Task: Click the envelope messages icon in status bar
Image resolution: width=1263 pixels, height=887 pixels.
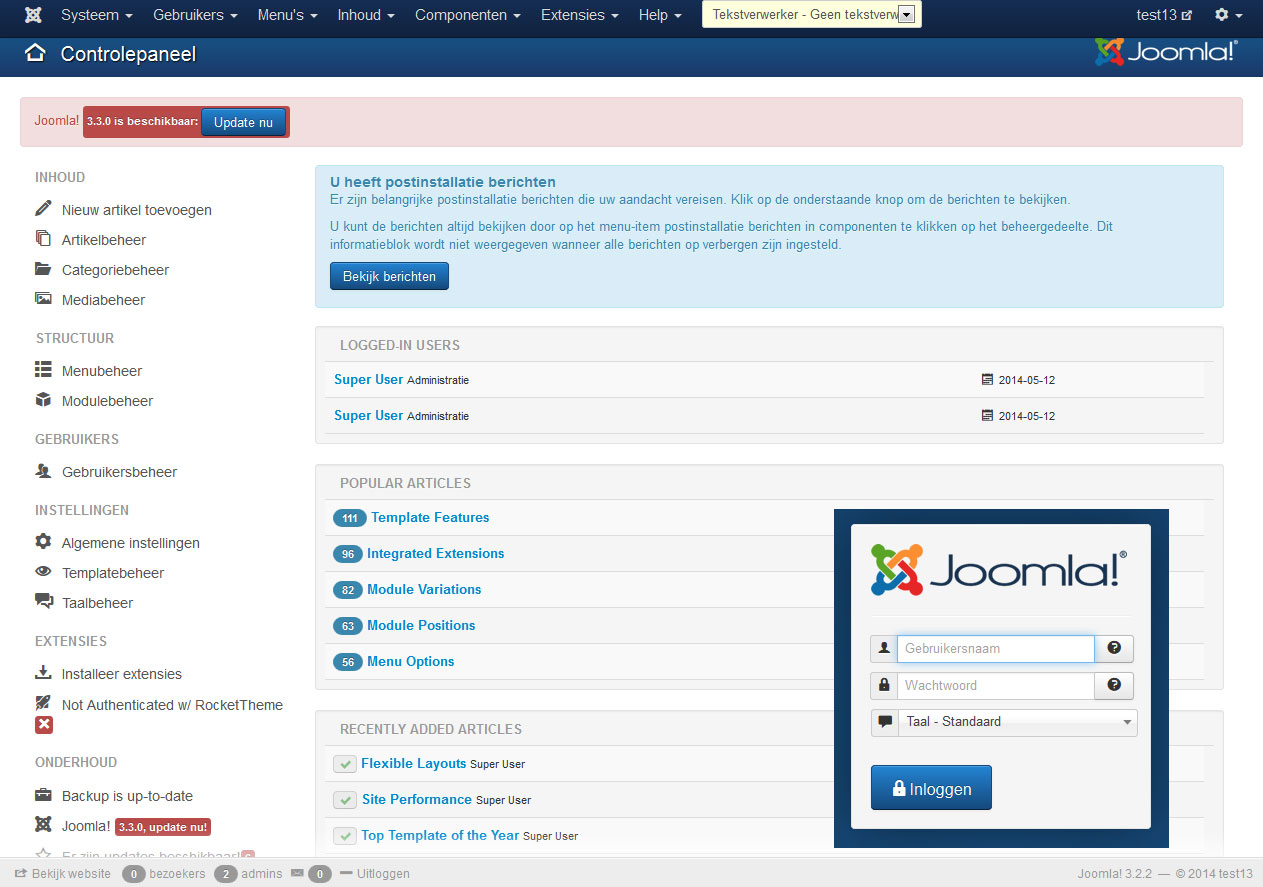Action: tap(297, 873)
